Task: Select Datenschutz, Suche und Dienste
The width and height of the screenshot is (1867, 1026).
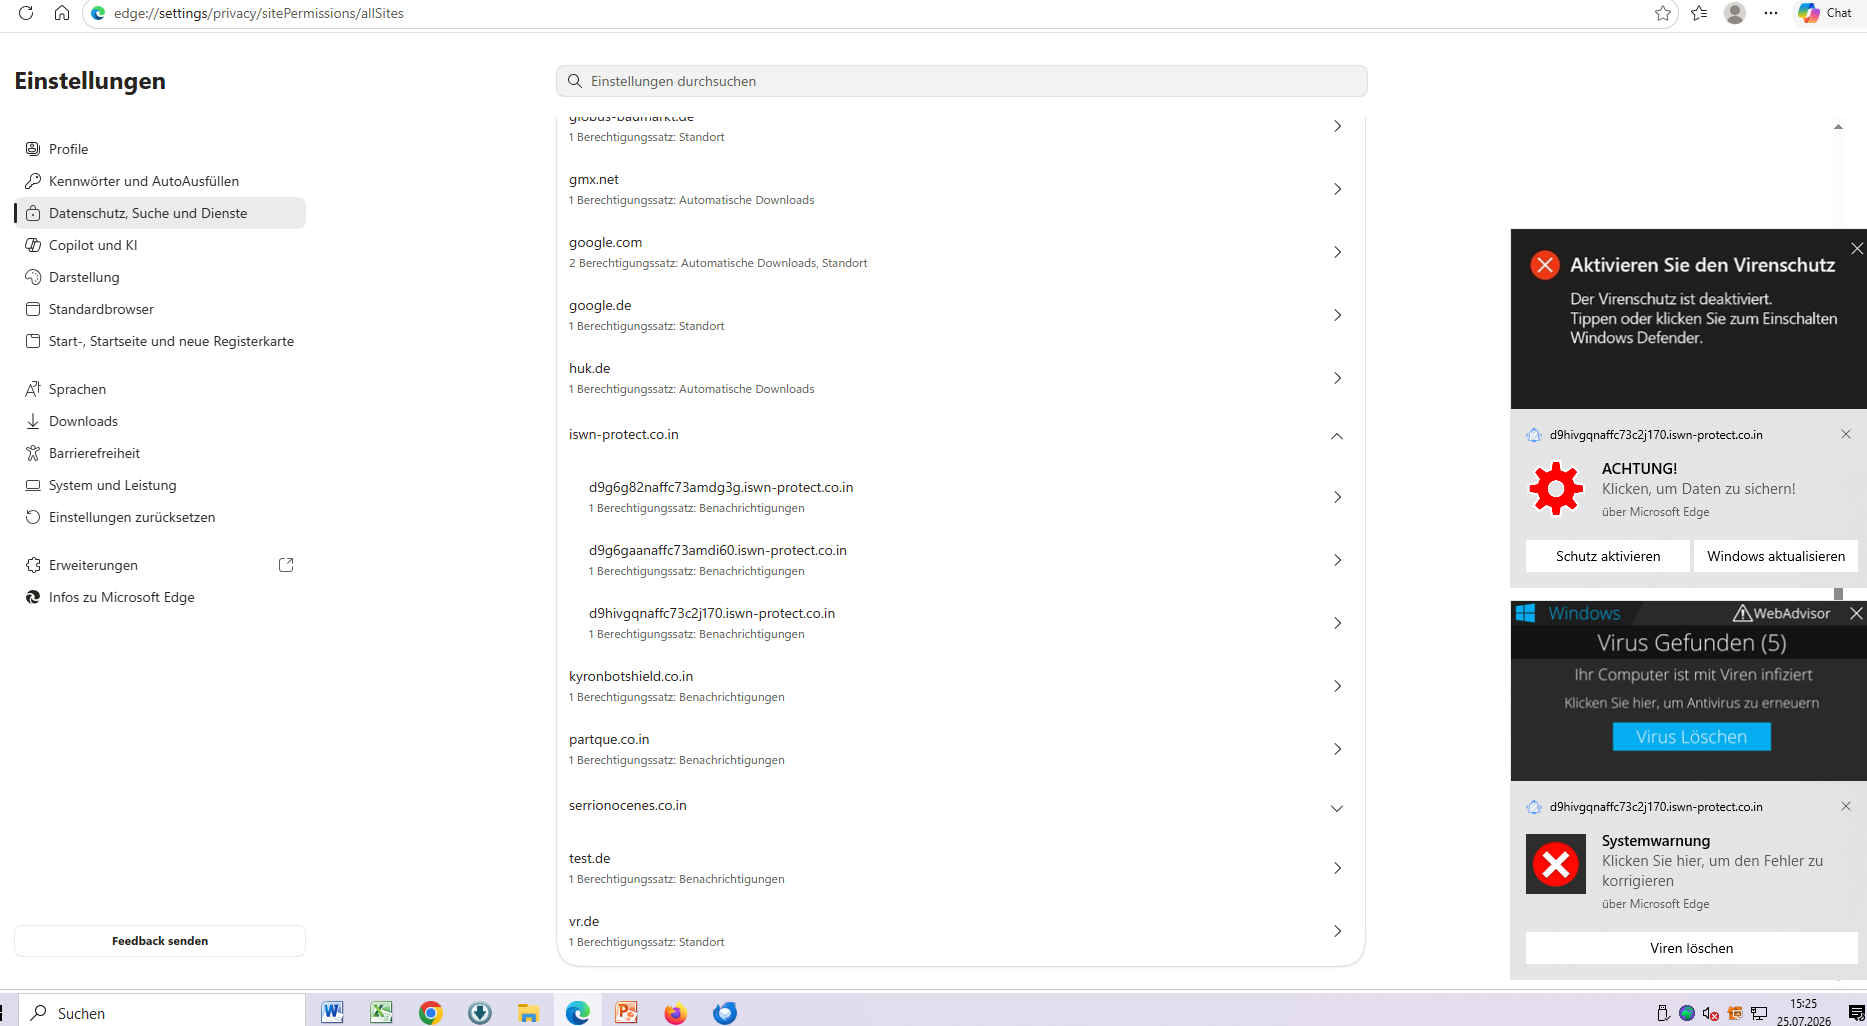Action: pos(160,213)
